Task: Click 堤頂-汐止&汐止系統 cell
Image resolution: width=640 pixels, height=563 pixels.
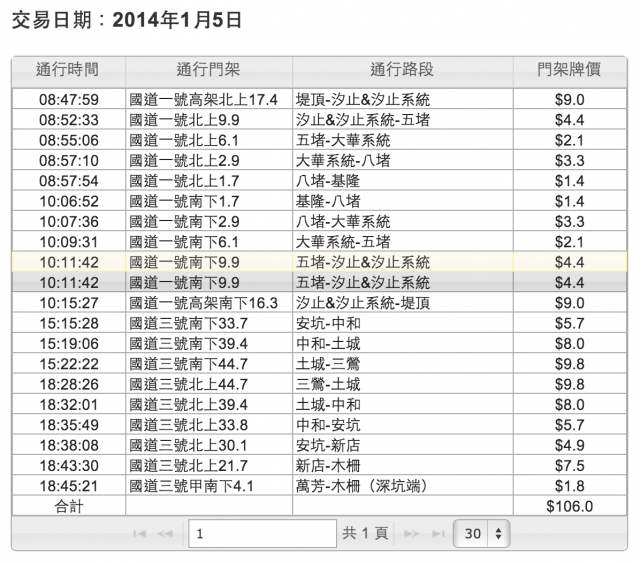Action: pyautogui.click(x=403, y=99)
